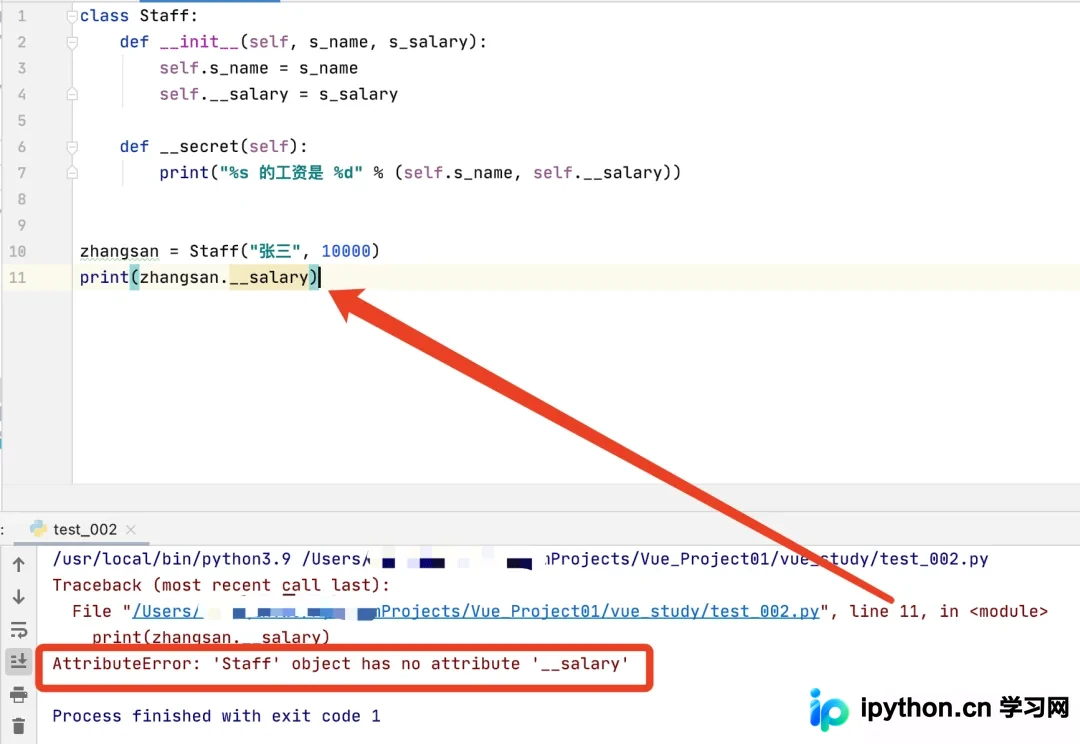Click '__init__' in the line 2 method definition
The height and width of the screenshot is (744, 1080).
(199, 42)
